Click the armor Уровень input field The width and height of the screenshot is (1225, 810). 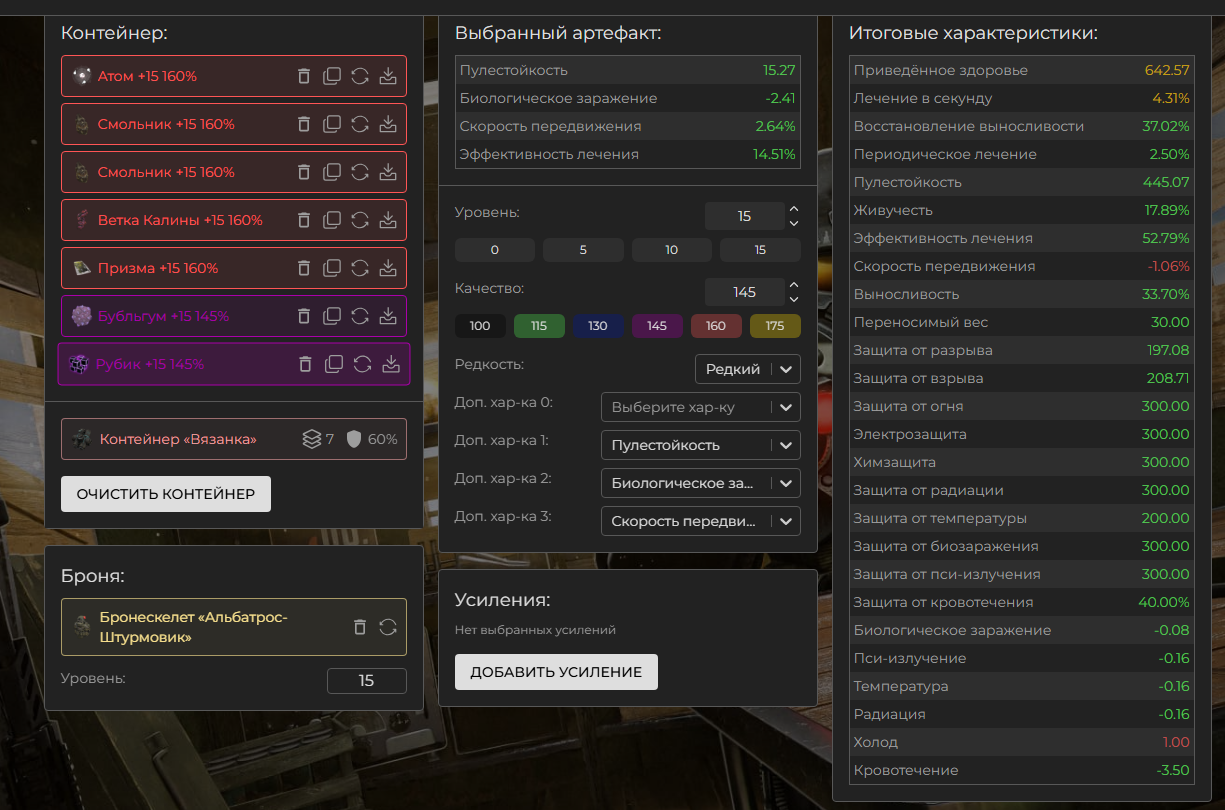[x=366, y=681]
